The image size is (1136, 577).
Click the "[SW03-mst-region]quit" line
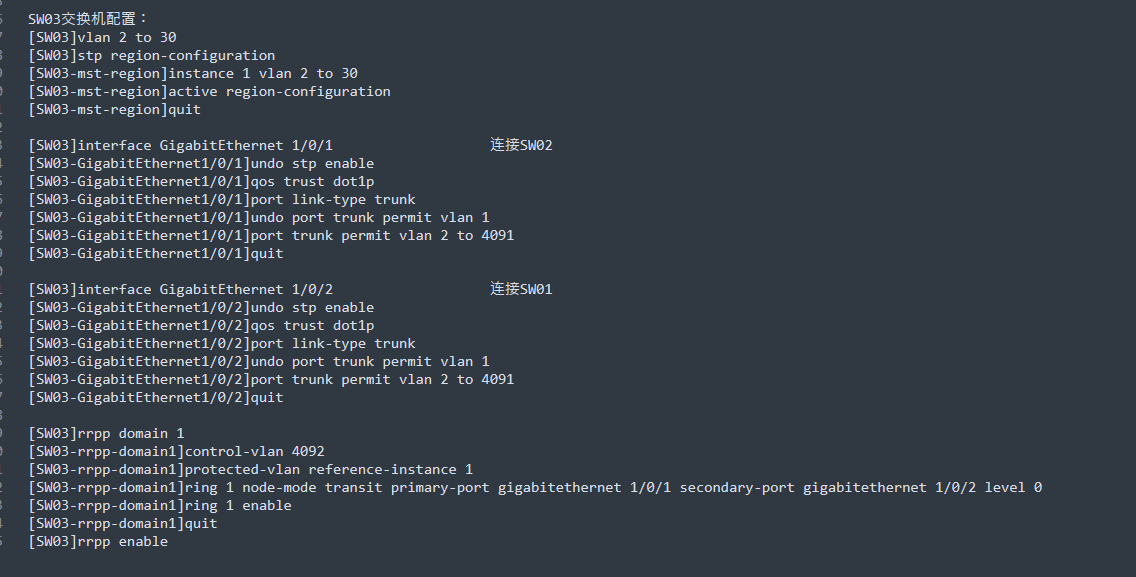coord(114,109)
